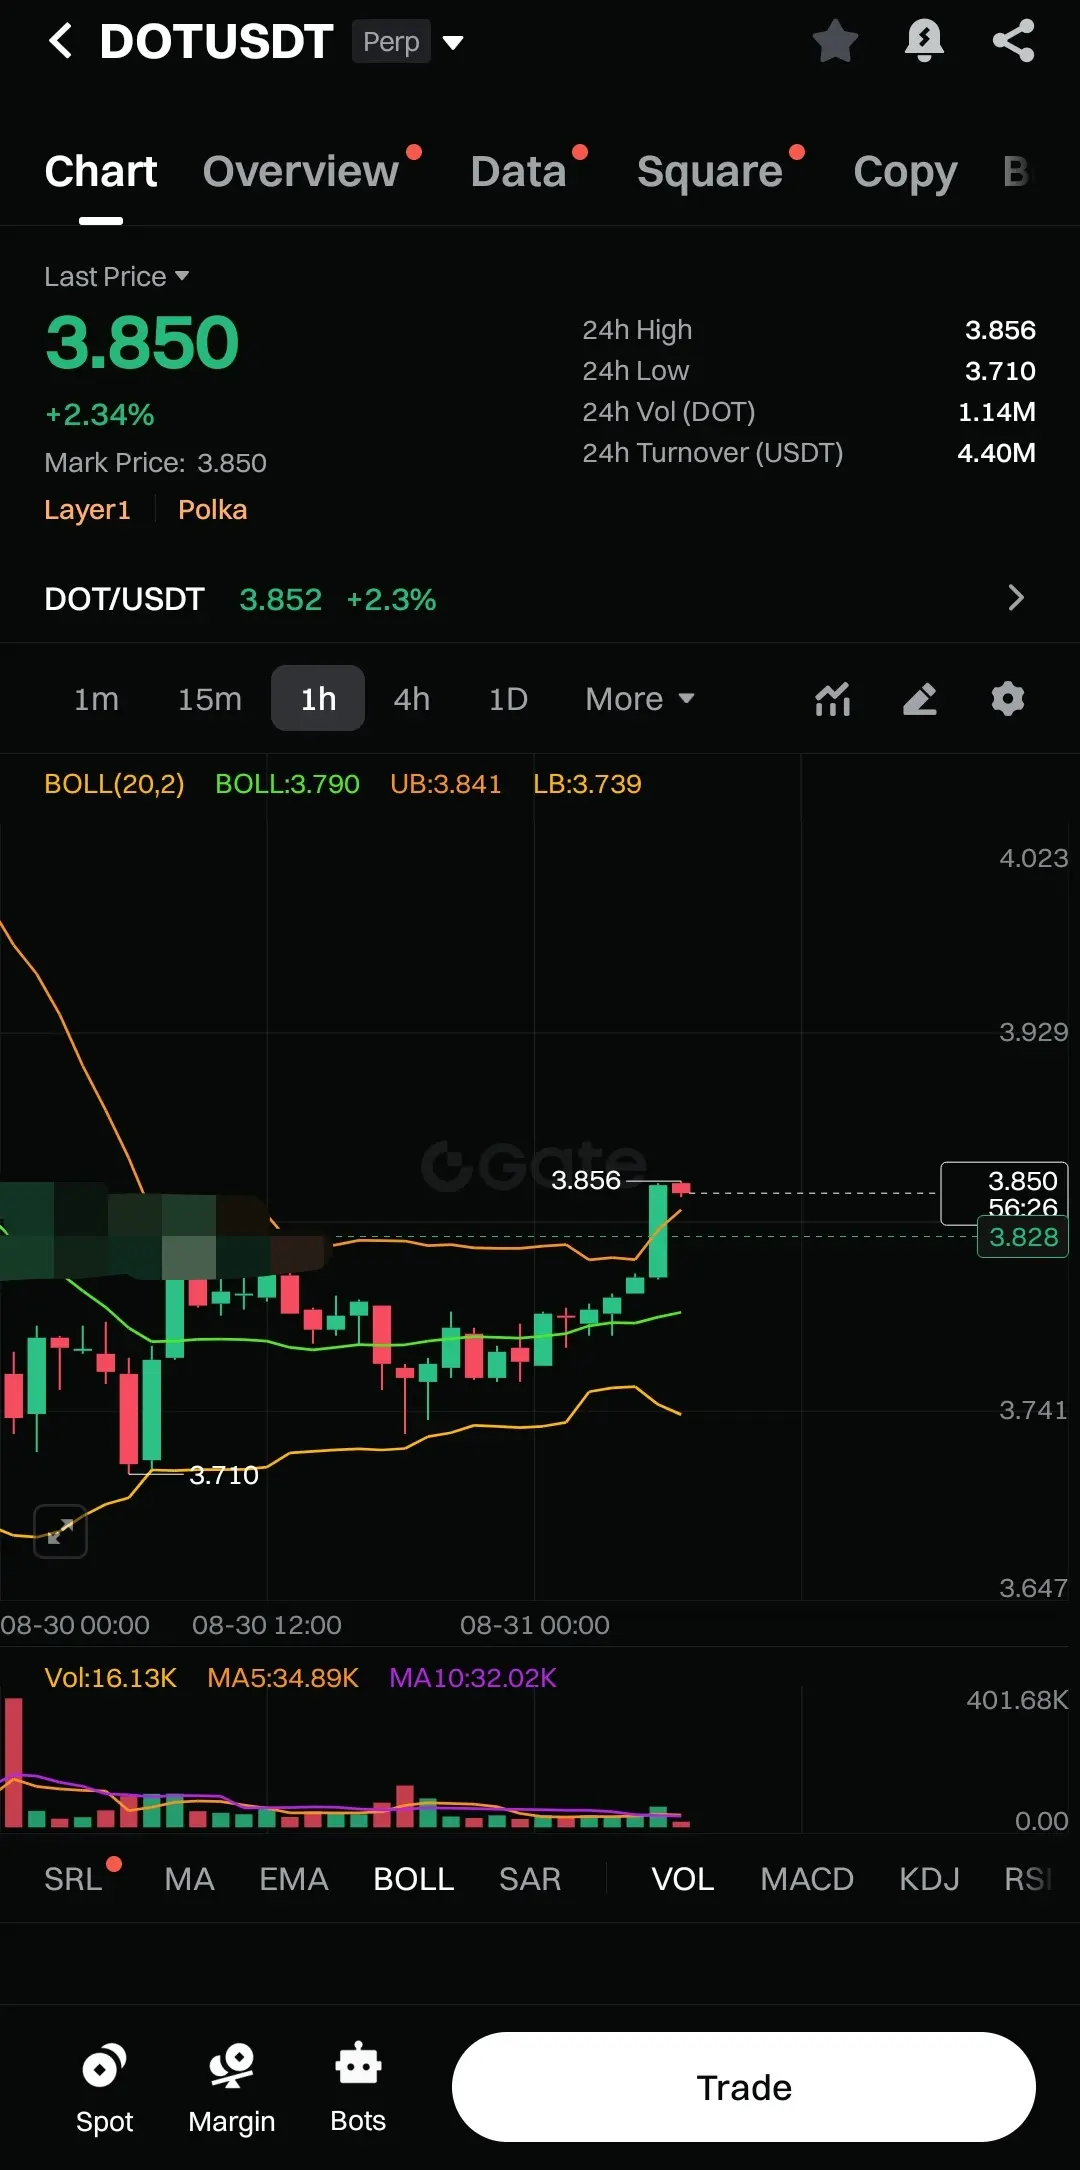Tap the Vol:16.13K volume legend
Image resolution: width=1080 pixels, height=2170 pixels.
click(x=111, y=1678)
